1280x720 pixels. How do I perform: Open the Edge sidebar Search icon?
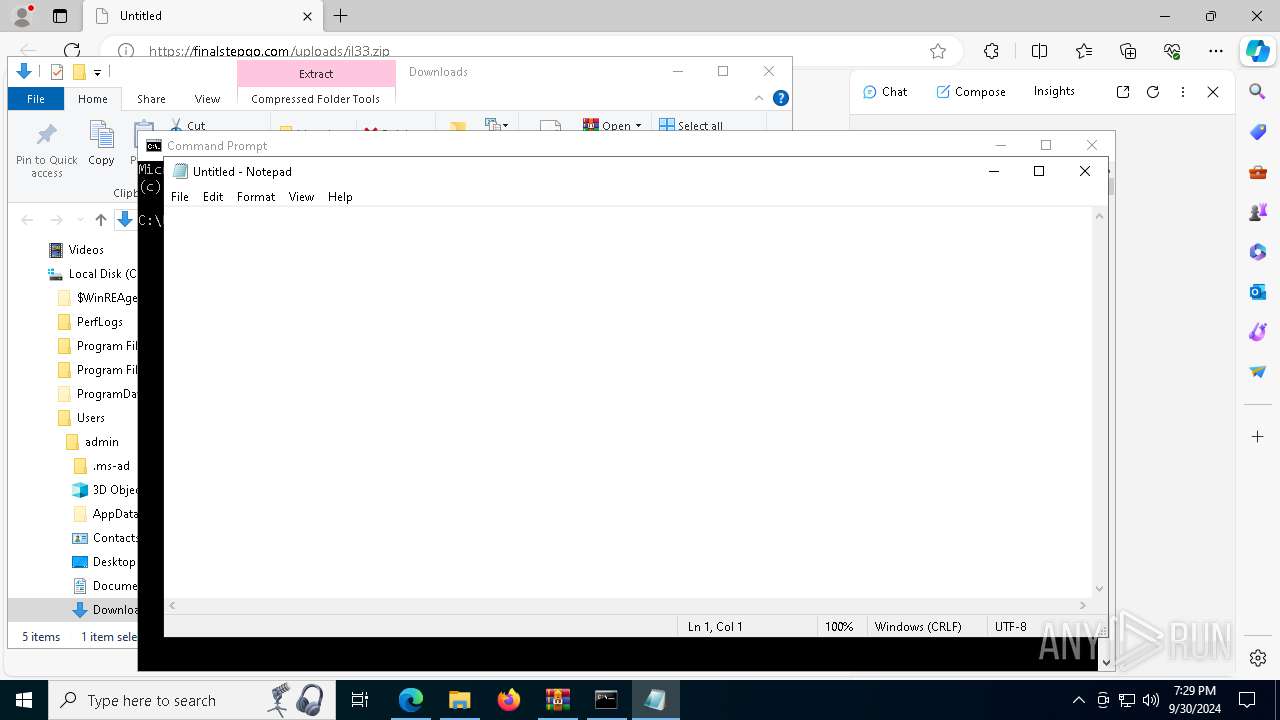click(x=1258, y=92)
